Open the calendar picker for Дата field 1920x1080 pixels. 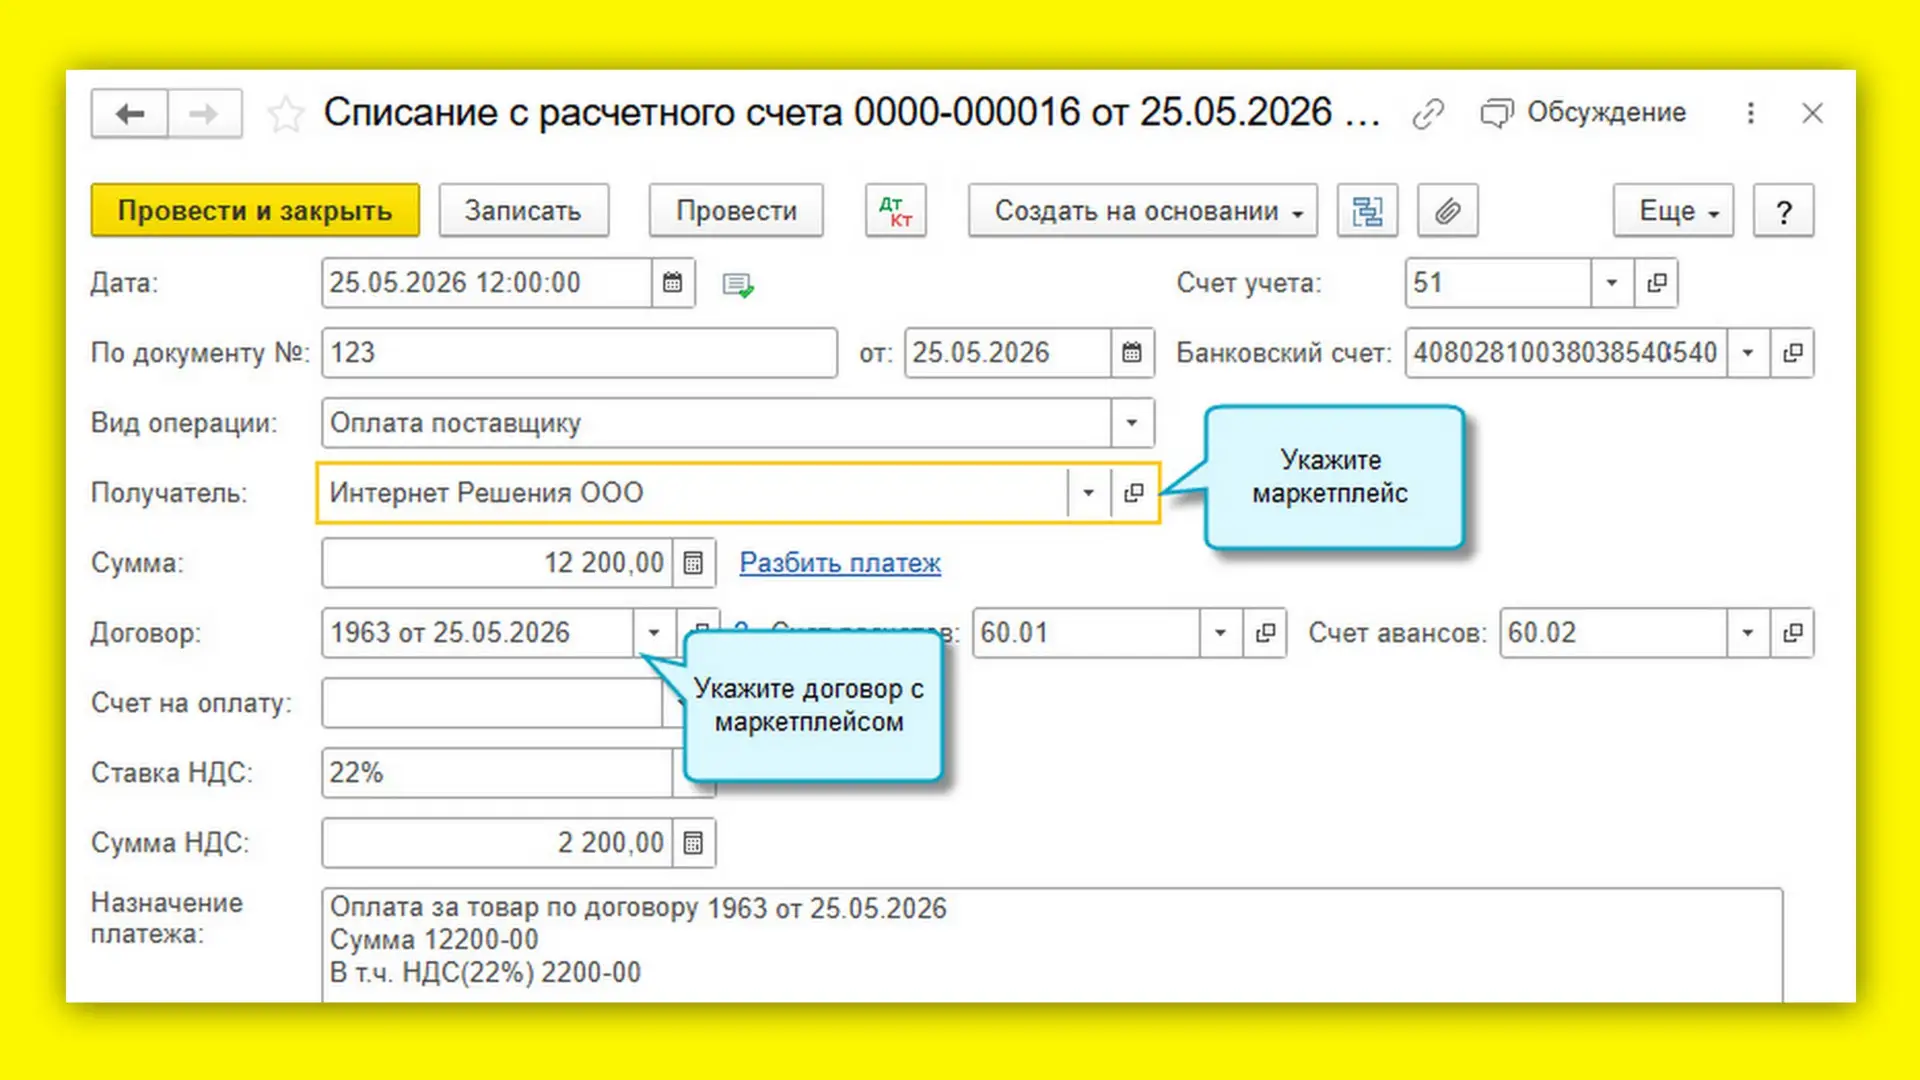point(673,283)
